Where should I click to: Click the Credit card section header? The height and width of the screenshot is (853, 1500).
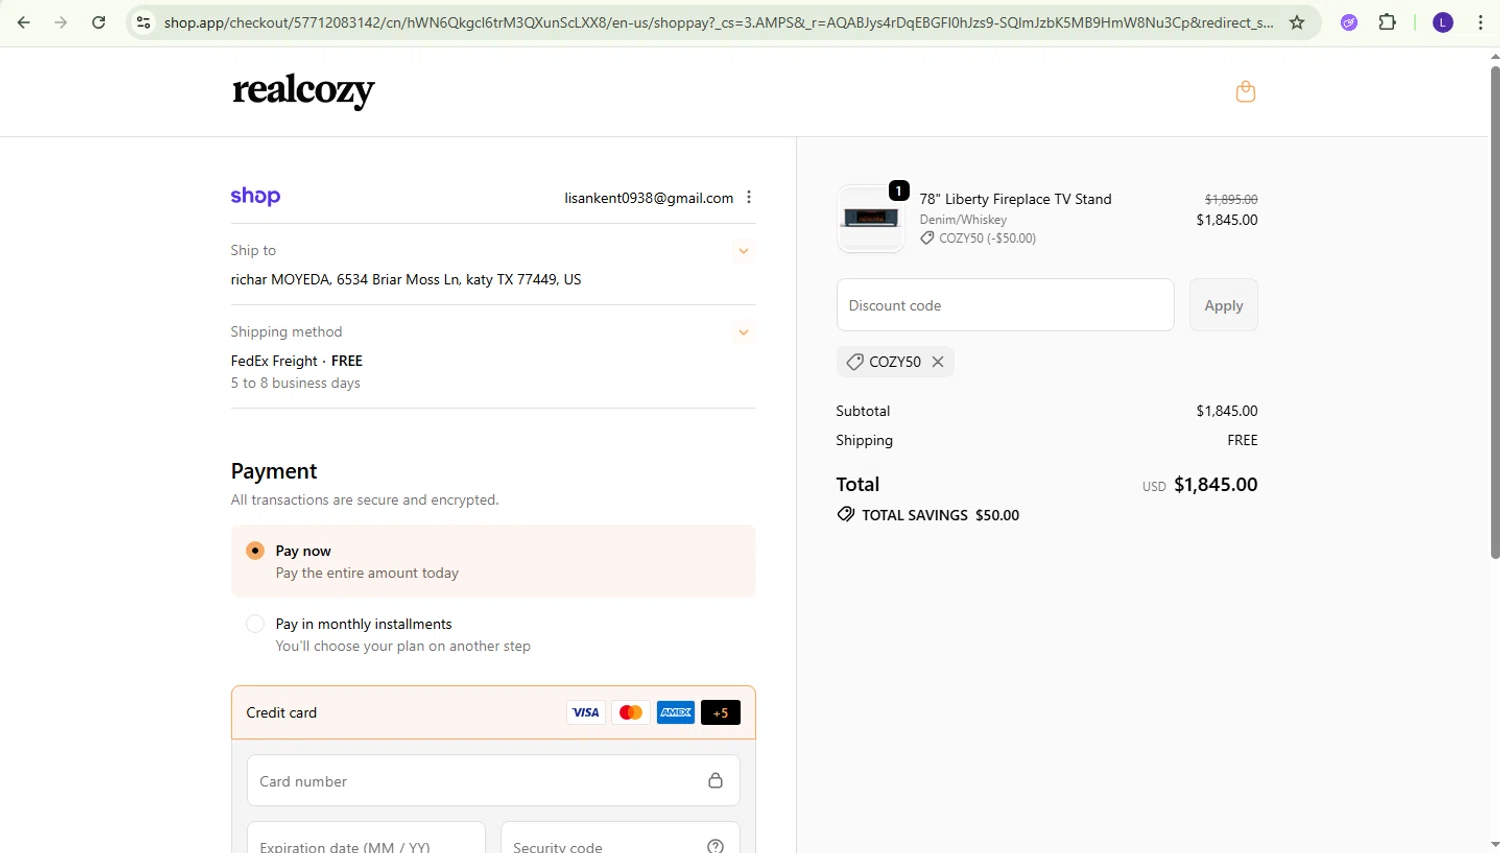click(493, 712)
